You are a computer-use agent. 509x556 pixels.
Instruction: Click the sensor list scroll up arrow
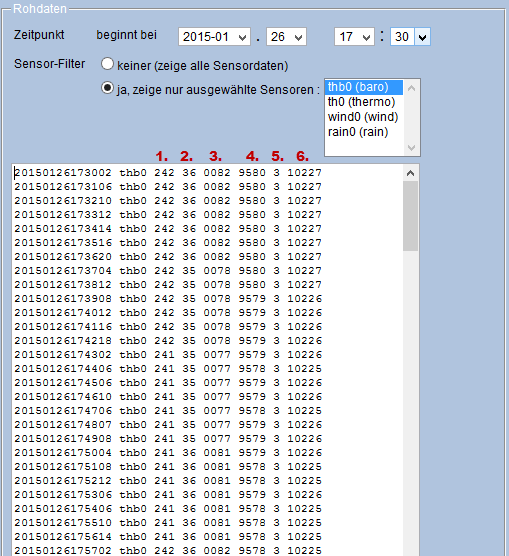pyautogui.click(x=411, y=88)
